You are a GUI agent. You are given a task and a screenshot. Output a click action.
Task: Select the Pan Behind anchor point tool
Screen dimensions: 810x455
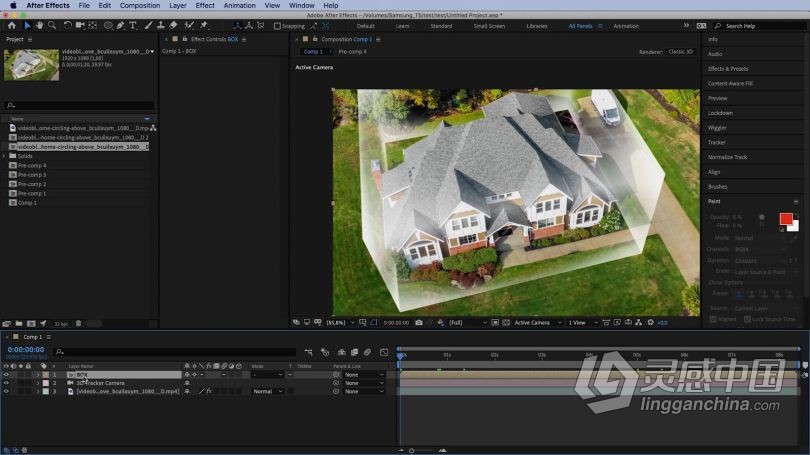pyautogui.click(x=92, y=25)
